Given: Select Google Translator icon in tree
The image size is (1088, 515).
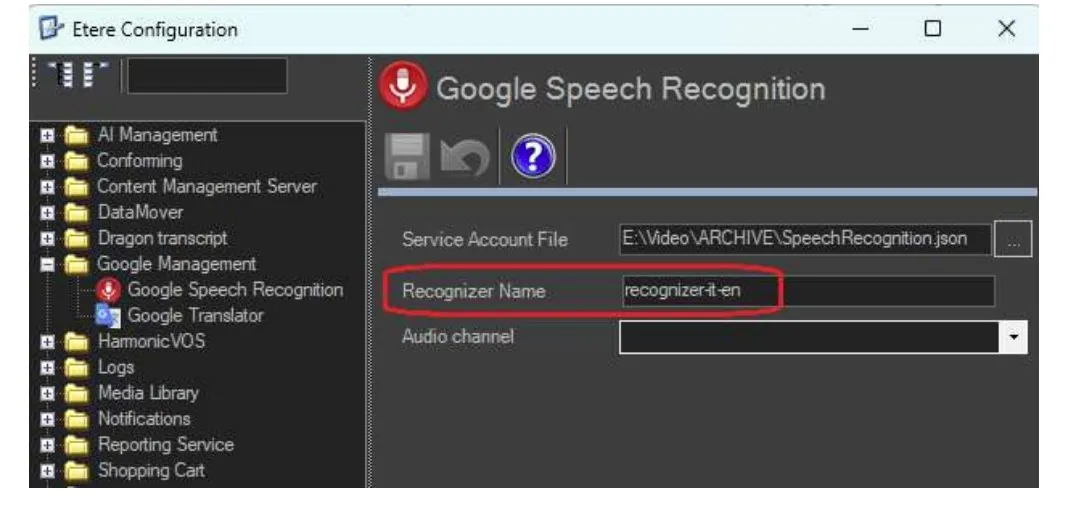Looking at the screenshot, I should click(x=107, y=316).
